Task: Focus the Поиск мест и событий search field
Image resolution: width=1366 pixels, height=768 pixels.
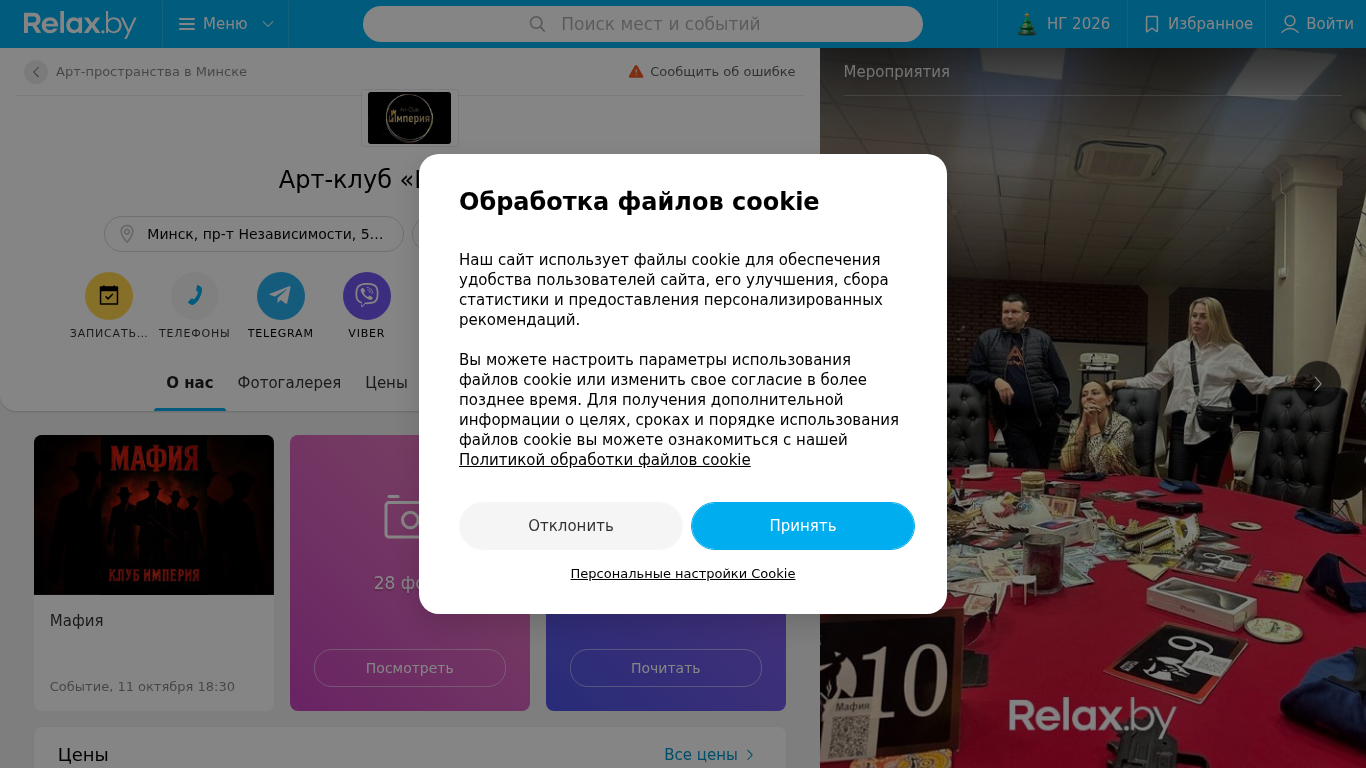Action: [643, 24]
